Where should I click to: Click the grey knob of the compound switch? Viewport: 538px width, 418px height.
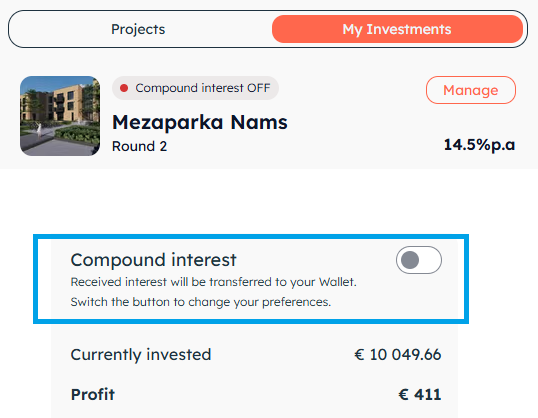(x=410, y=260)
